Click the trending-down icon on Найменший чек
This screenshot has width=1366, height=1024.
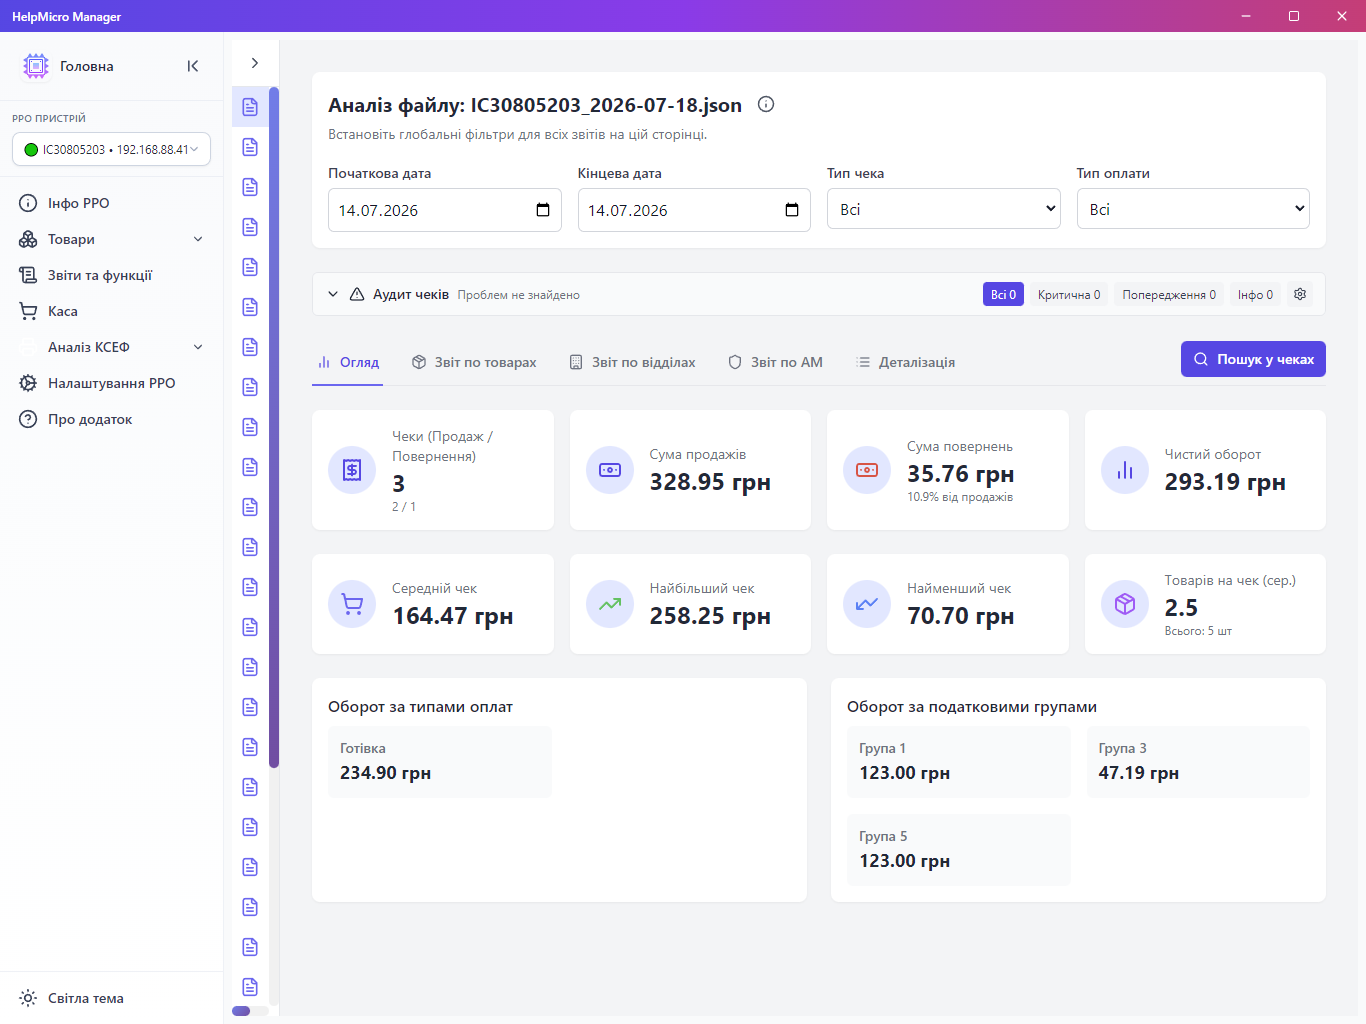tap(867, 604)
